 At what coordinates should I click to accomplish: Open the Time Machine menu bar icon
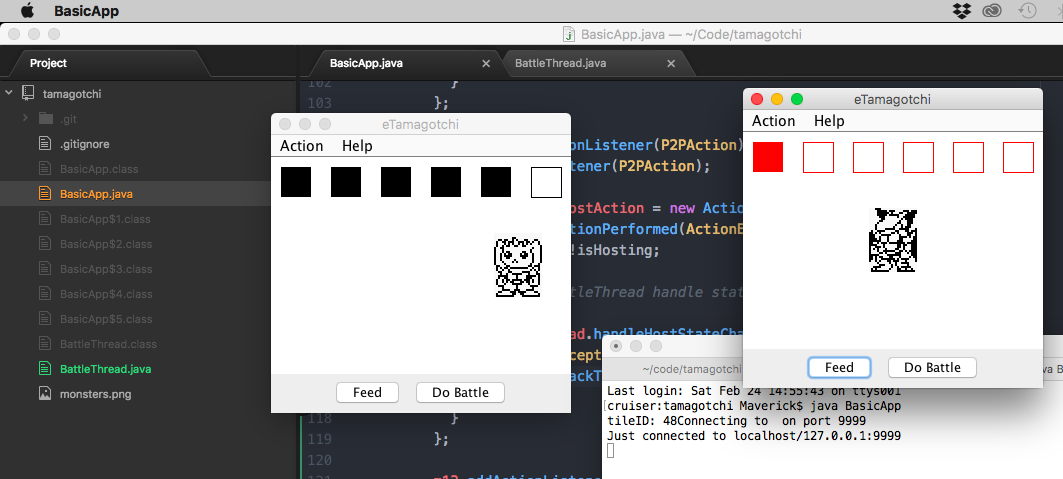pyautogui.click(x=1028, y=11)
